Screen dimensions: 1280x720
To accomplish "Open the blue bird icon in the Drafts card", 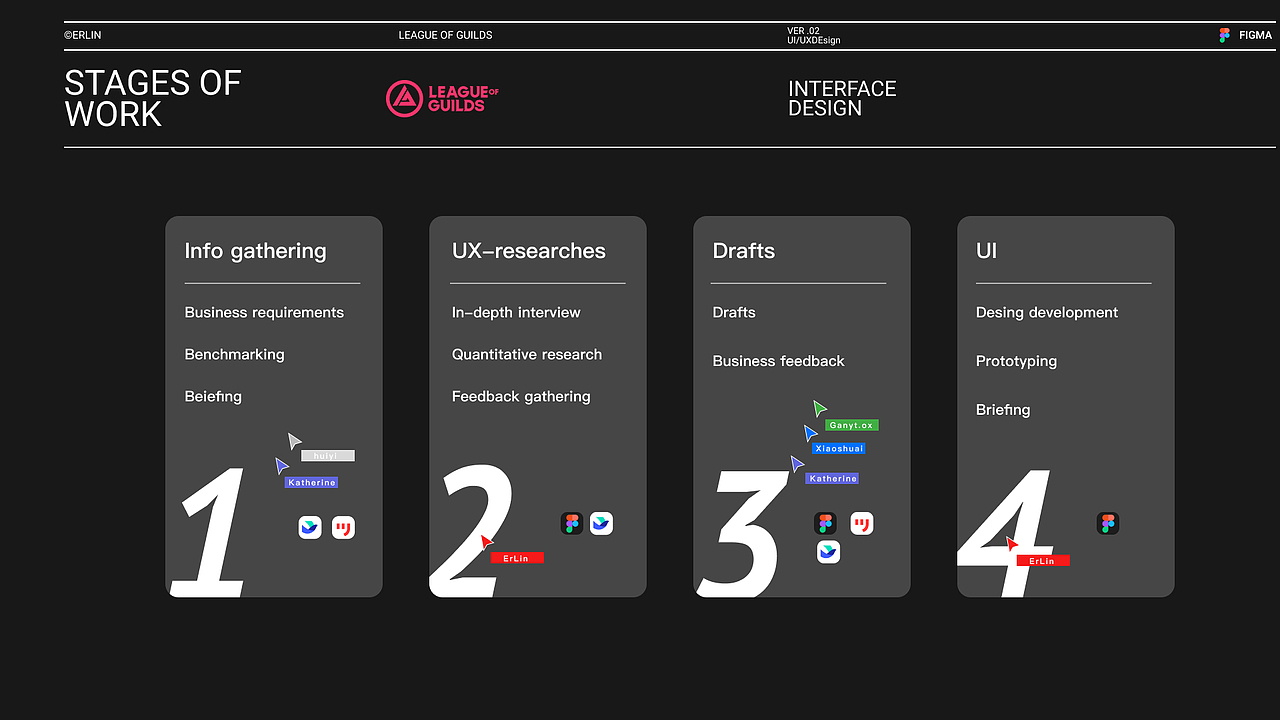I will pos(828,551).
